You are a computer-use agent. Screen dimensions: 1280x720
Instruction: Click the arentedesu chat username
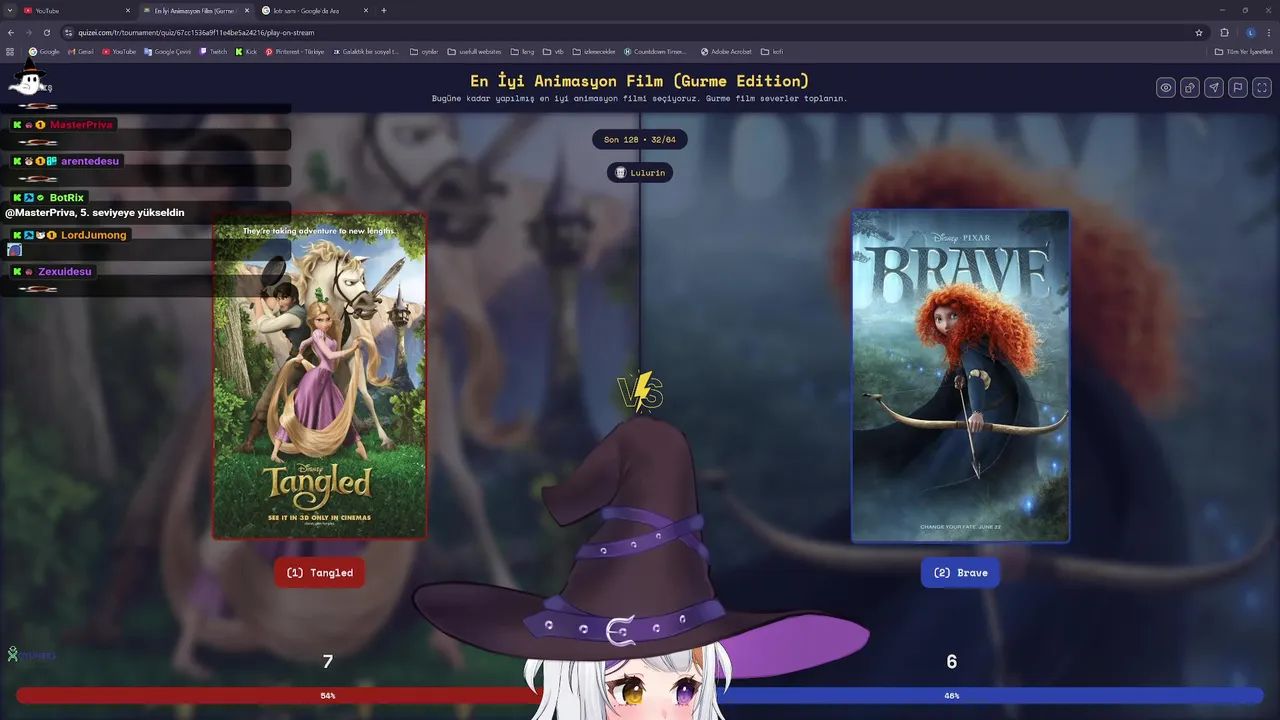click(x=89, y=161)
